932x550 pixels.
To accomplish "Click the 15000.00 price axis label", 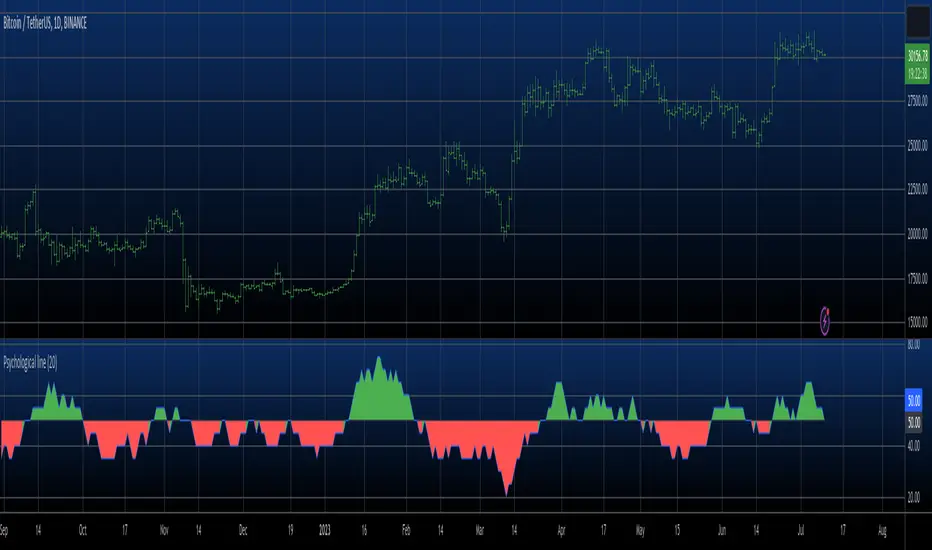I will 917,322.
